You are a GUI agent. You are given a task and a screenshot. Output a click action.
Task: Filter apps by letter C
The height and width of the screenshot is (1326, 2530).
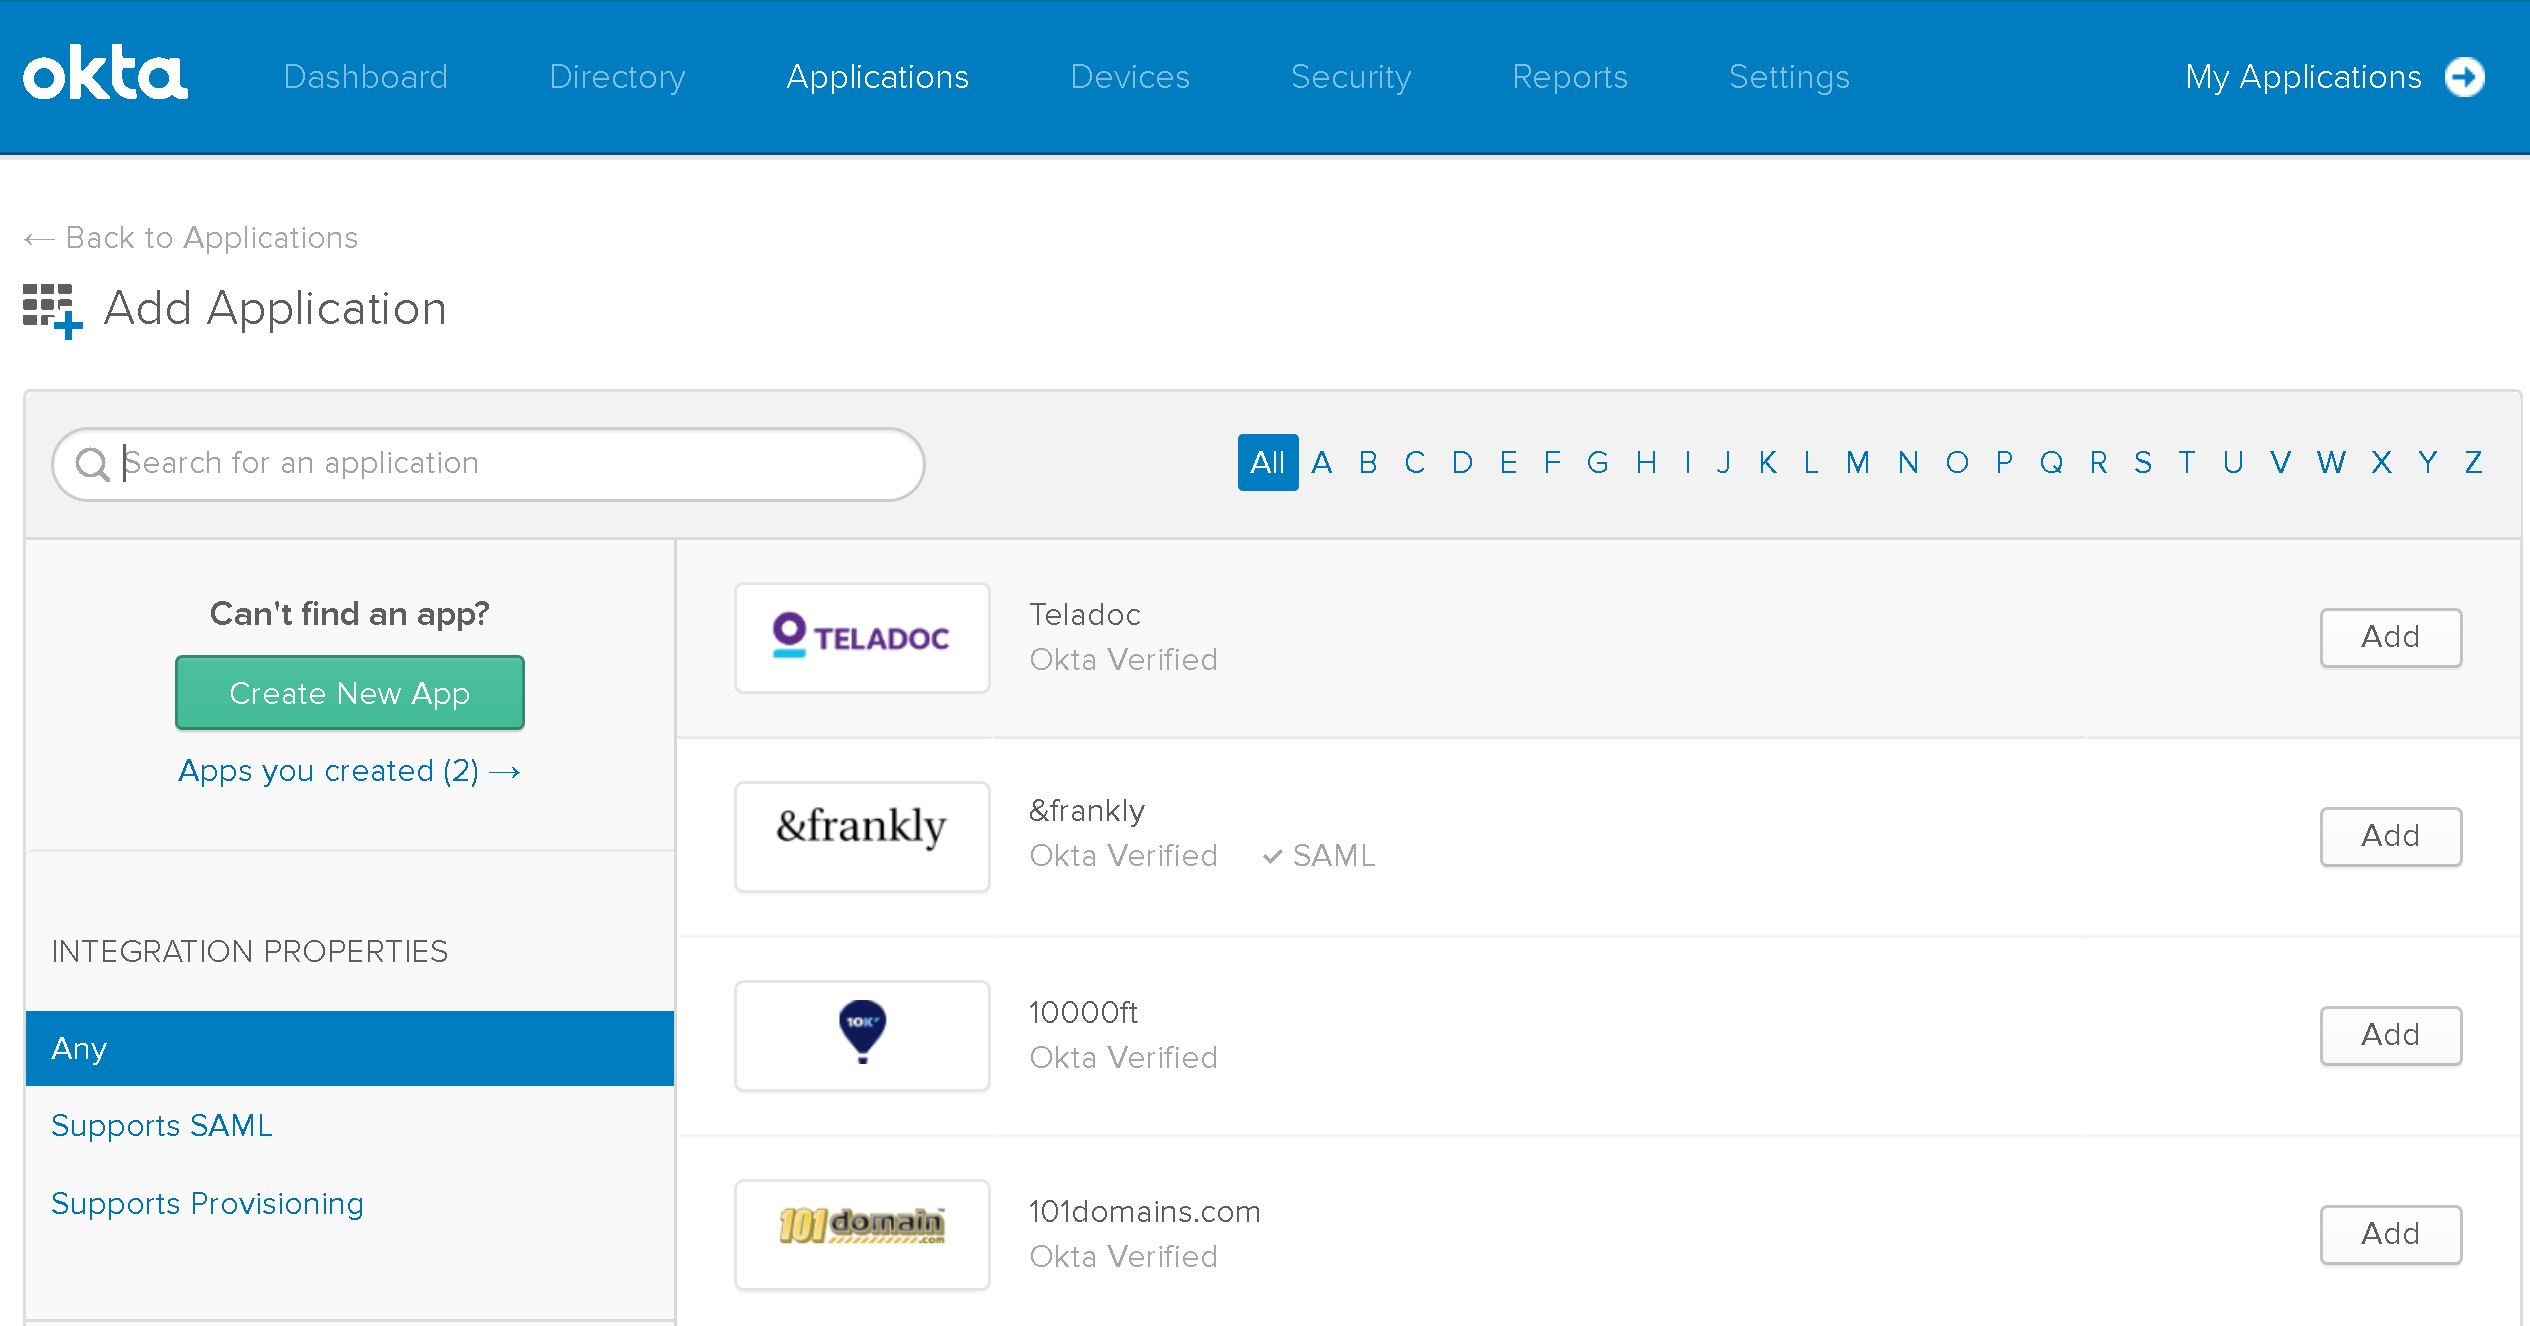1414,462
